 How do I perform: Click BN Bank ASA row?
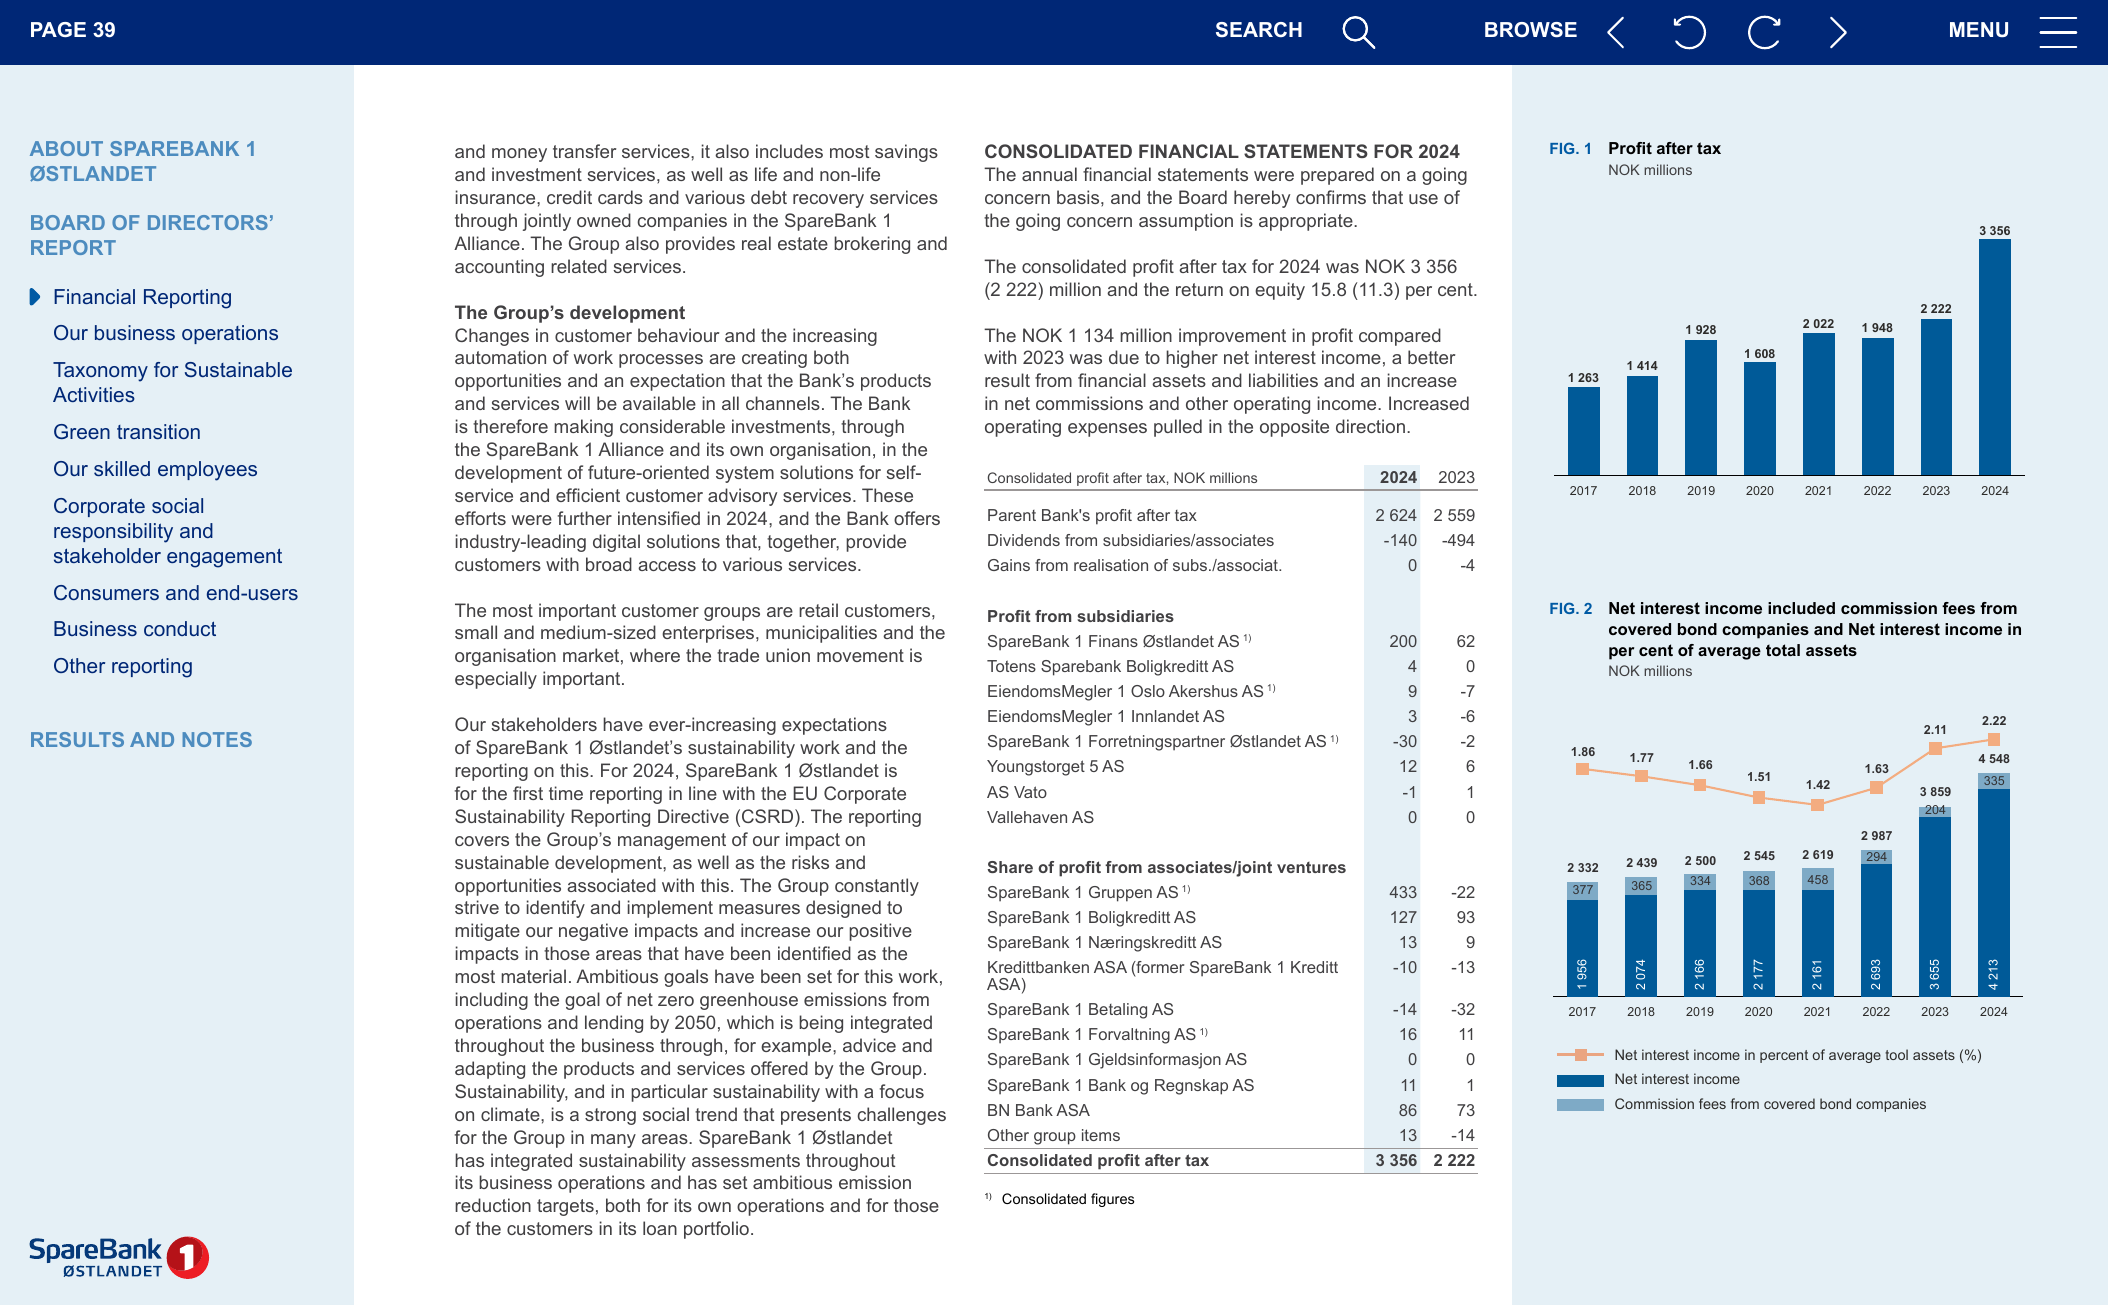(1230, 1111)
